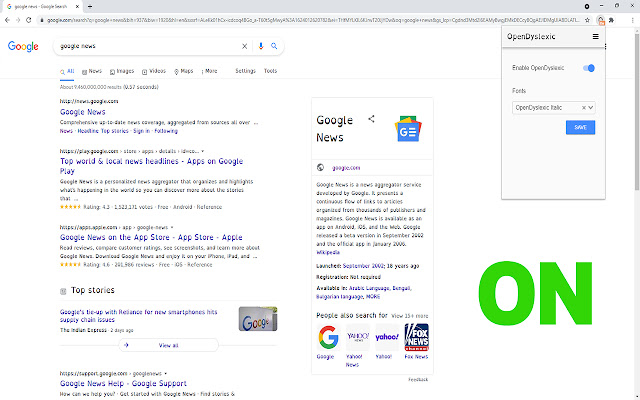
Task: Open the OpenDyslexic hamburger menu
Action: coord(596,37)
